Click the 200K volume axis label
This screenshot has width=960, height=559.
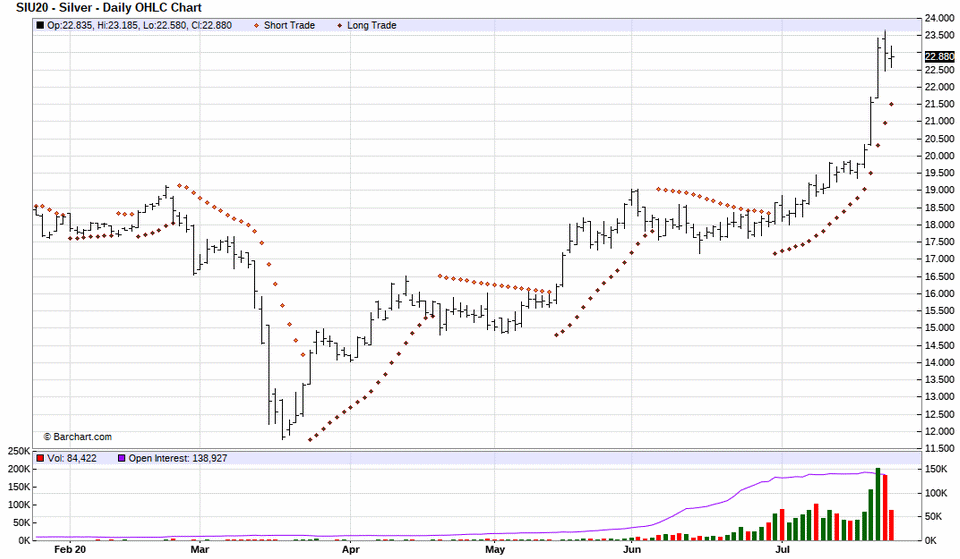tap(19, 469)
